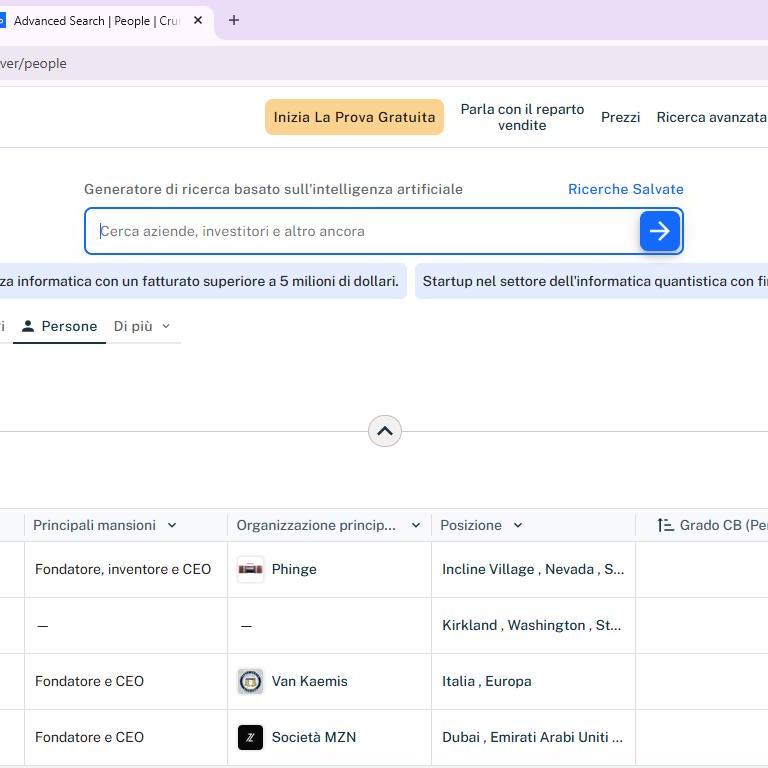This screenshot has height=768, width=768.
Task: Expand Principali mansioni column dropdown
Action: click(x=172, y=525)
